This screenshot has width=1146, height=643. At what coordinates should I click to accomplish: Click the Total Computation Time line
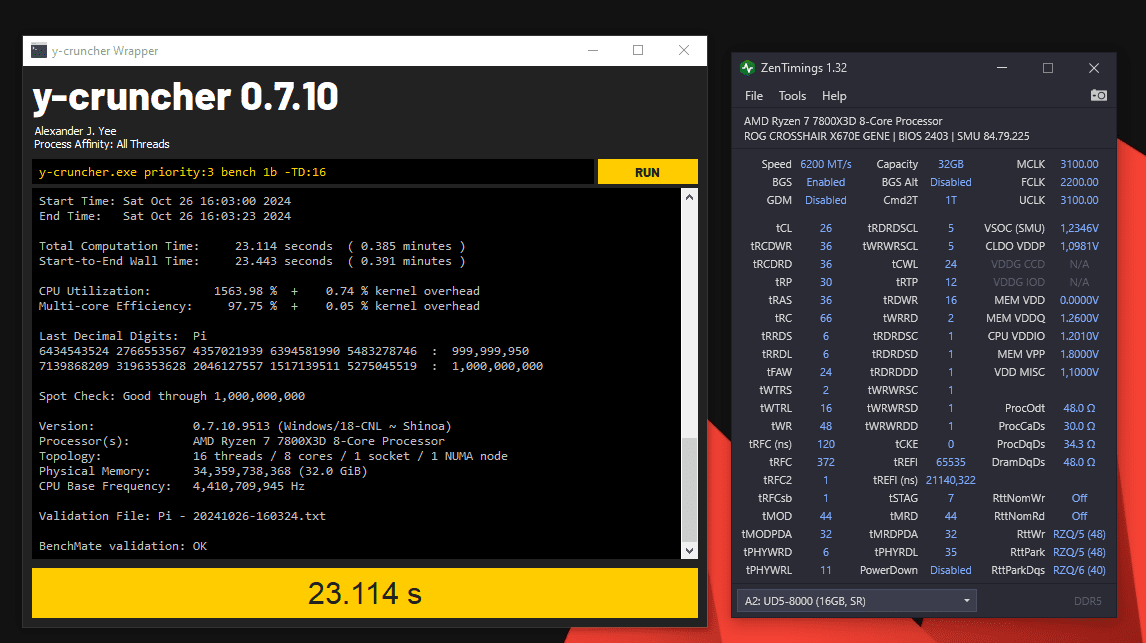click(x=252, y=246)
